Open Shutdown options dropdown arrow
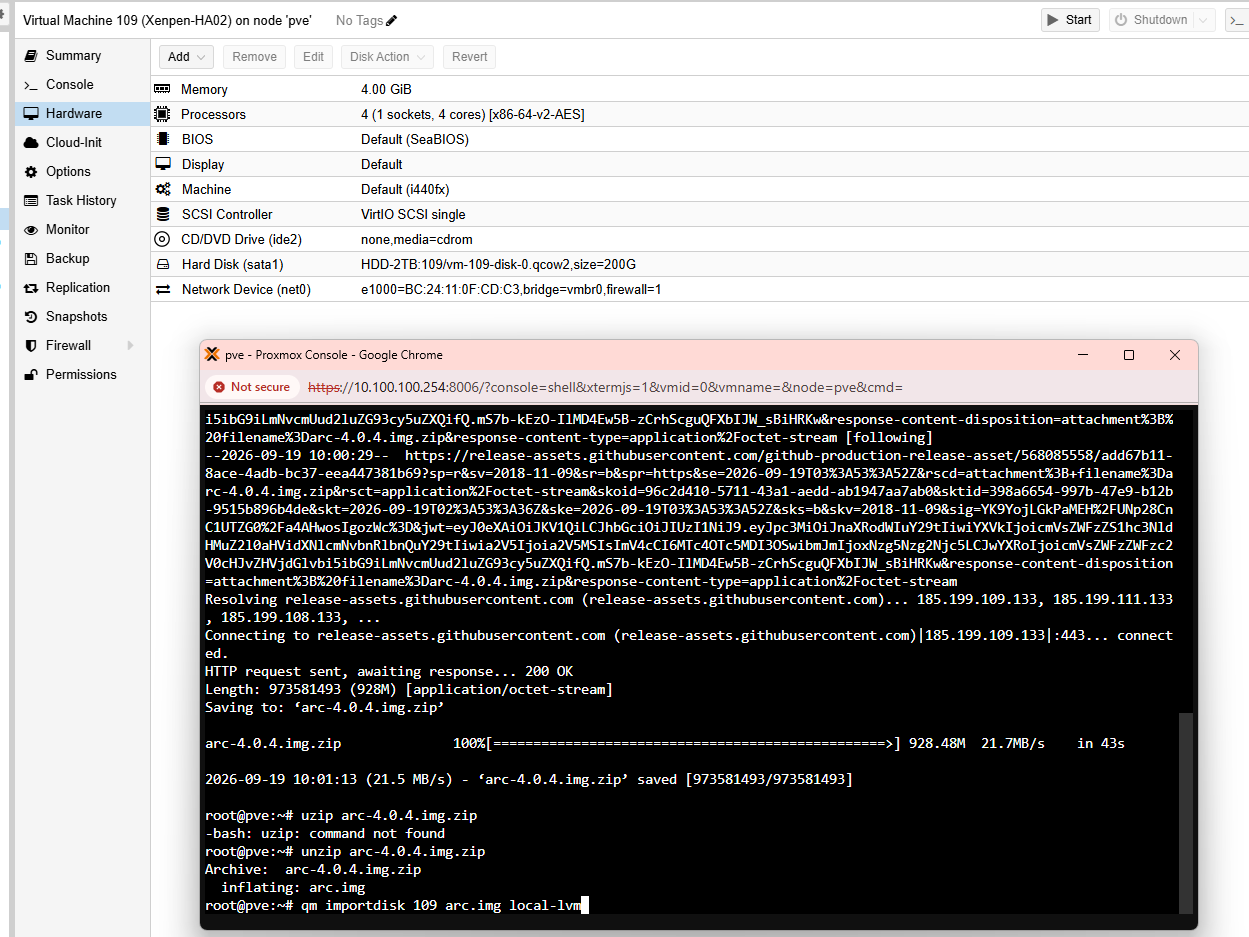Image resolution: width=1249 pixels, height=937 pixels. [1204, 20]
